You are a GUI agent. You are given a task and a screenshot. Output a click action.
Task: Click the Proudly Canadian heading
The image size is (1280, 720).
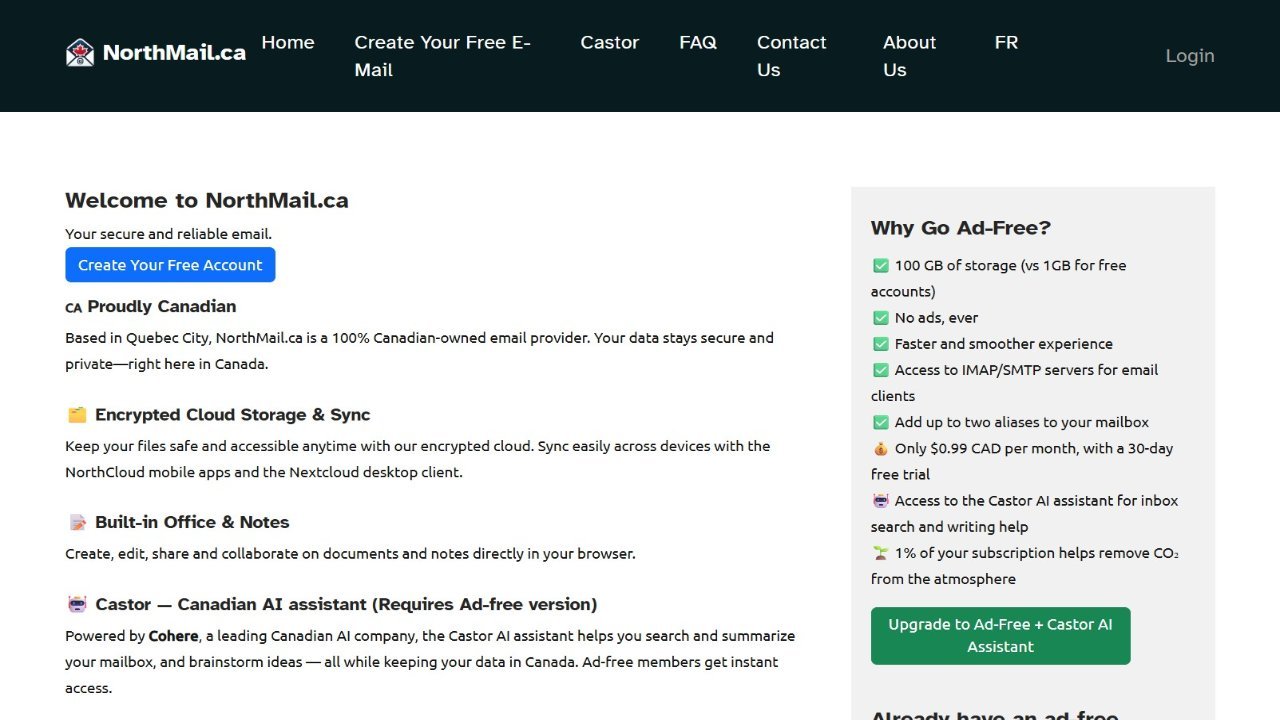pos(162,306)
